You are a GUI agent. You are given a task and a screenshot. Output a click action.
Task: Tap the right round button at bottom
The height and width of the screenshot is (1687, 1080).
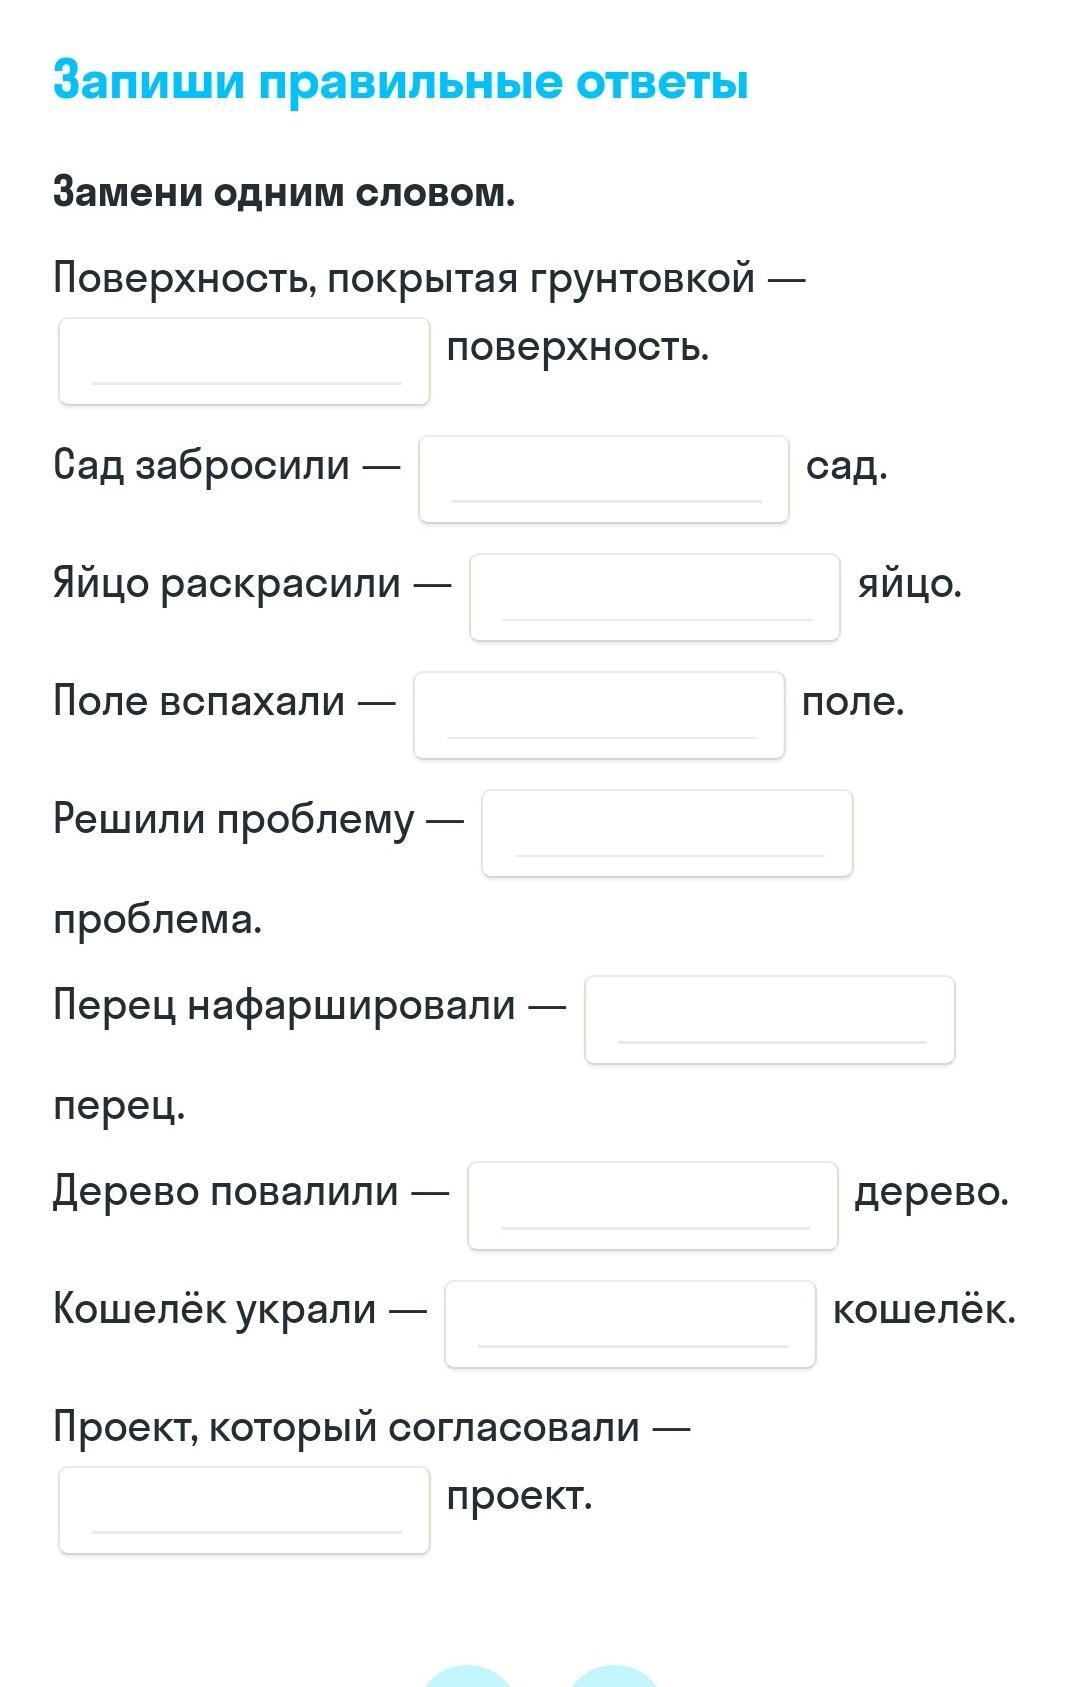pyautogui.click(x=614, y=1677)
